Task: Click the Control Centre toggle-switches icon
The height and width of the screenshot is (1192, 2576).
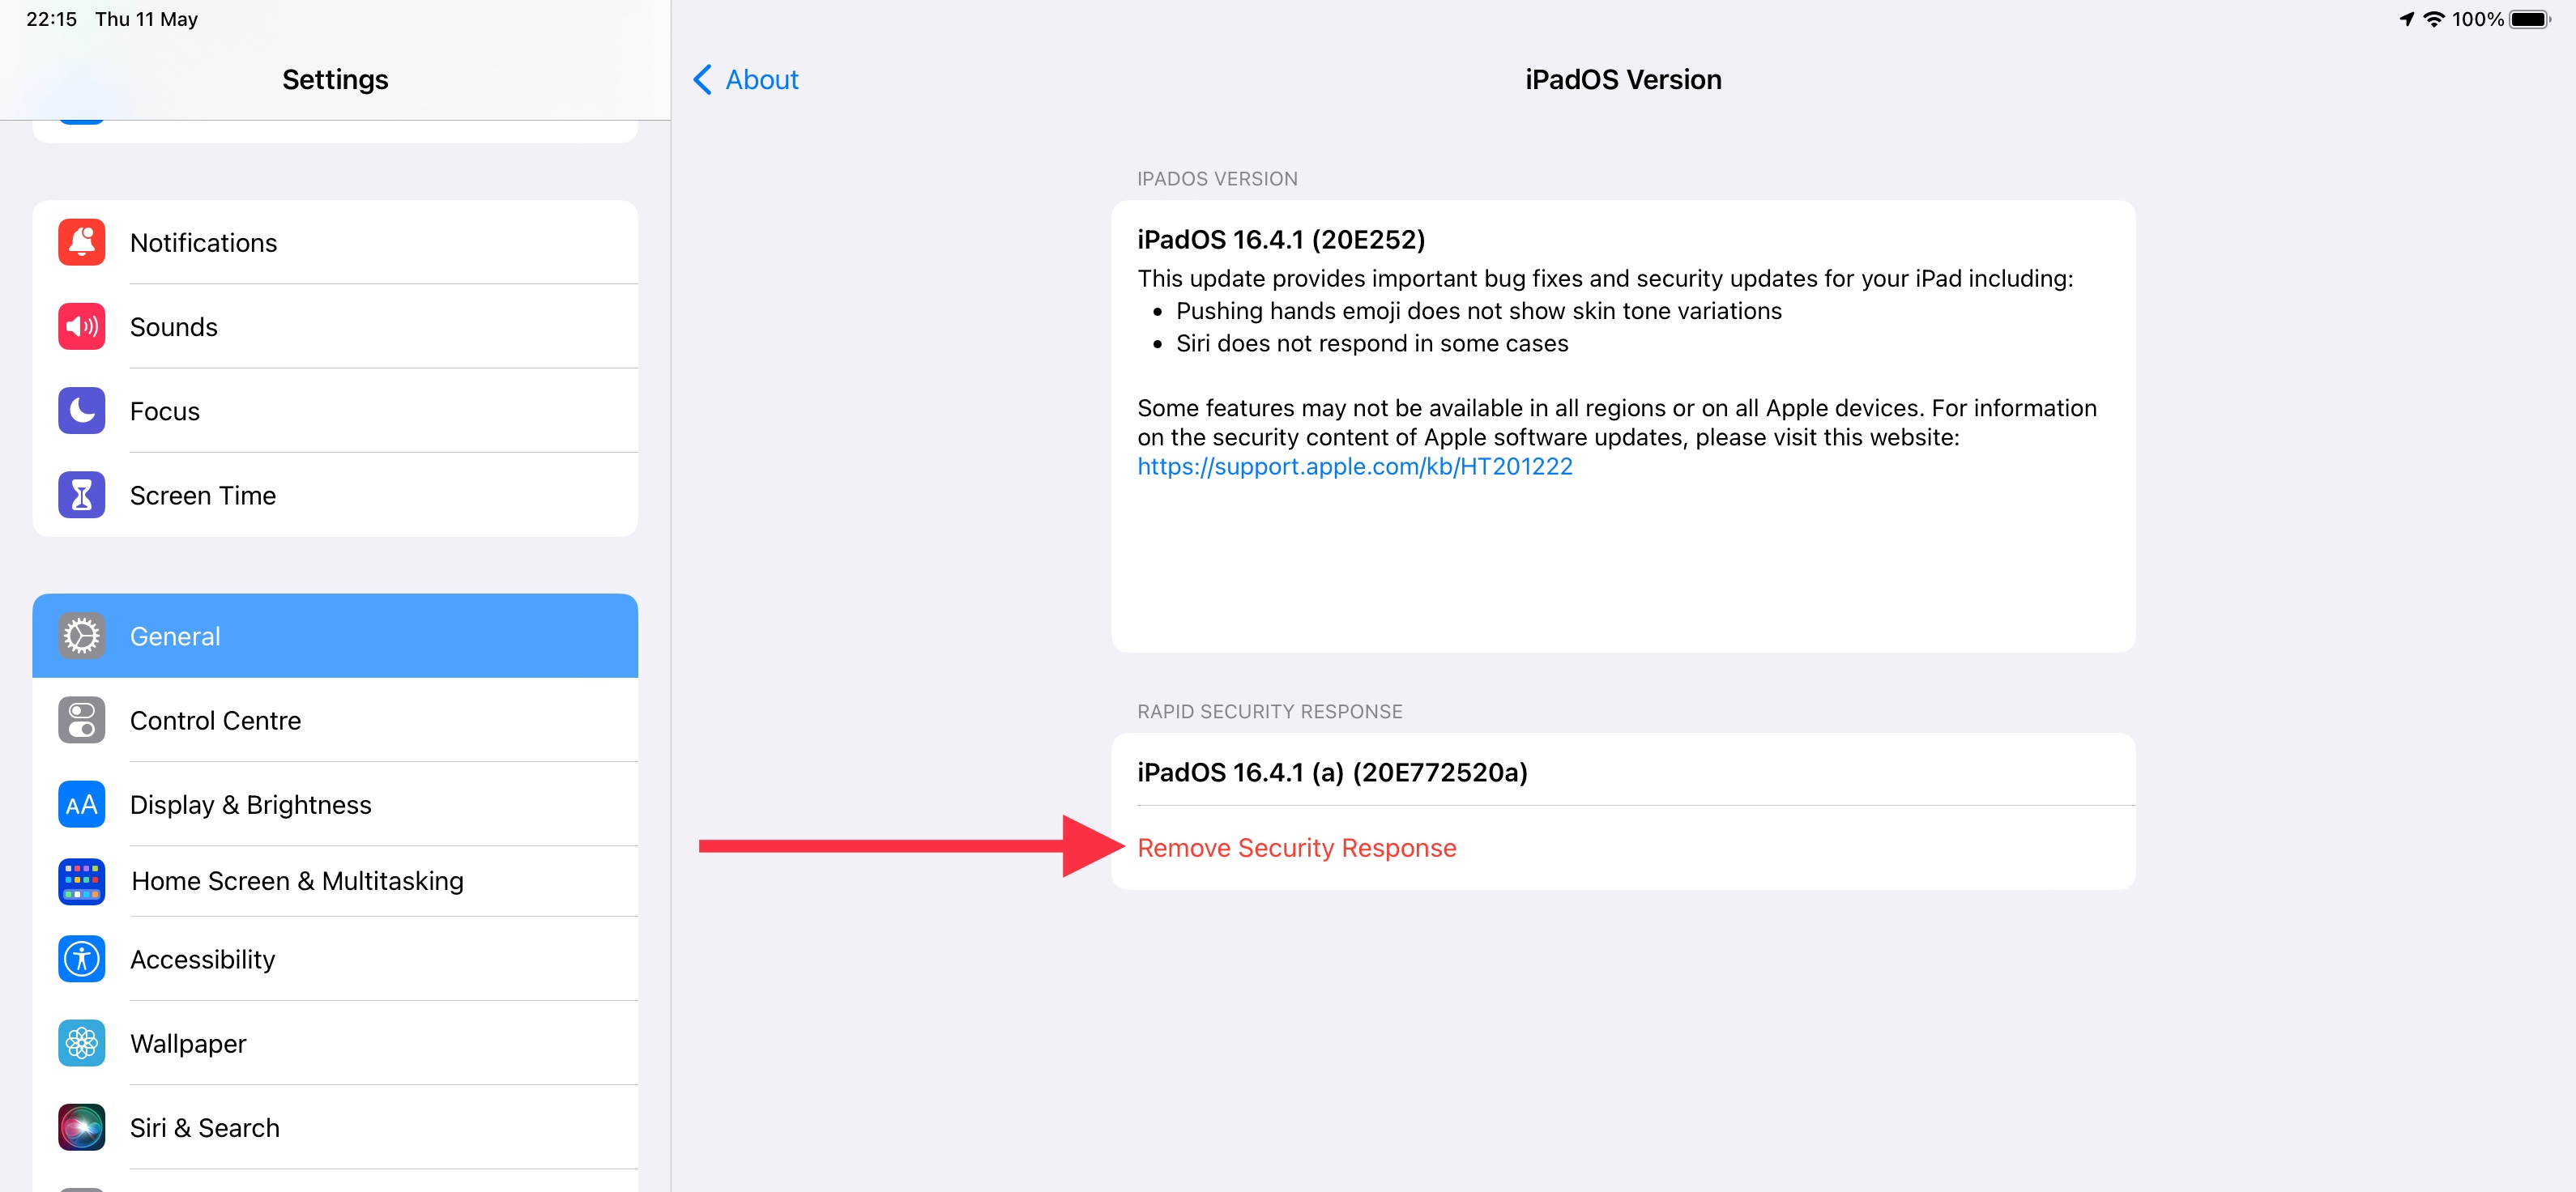Action: (81, 720)
